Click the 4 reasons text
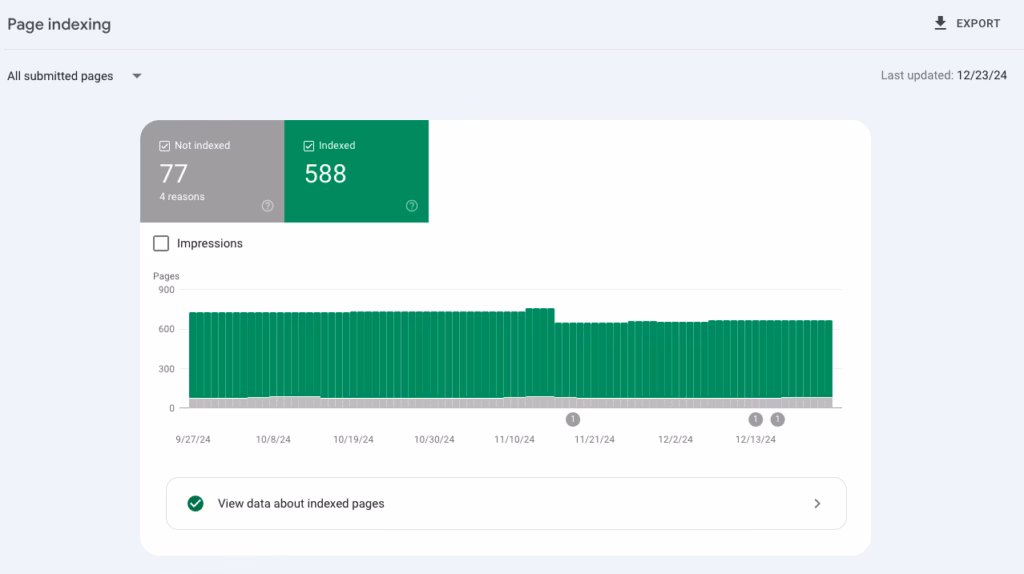 182,197
